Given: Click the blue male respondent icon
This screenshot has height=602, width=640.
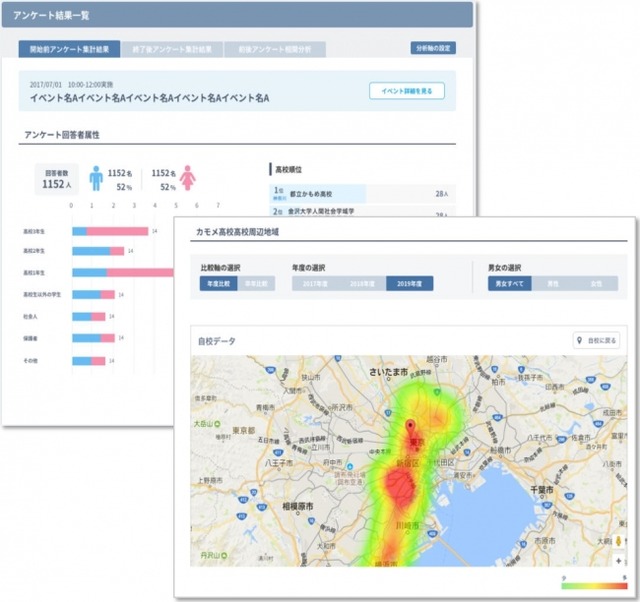Looking at the screenshot, I should coord(96,178).
